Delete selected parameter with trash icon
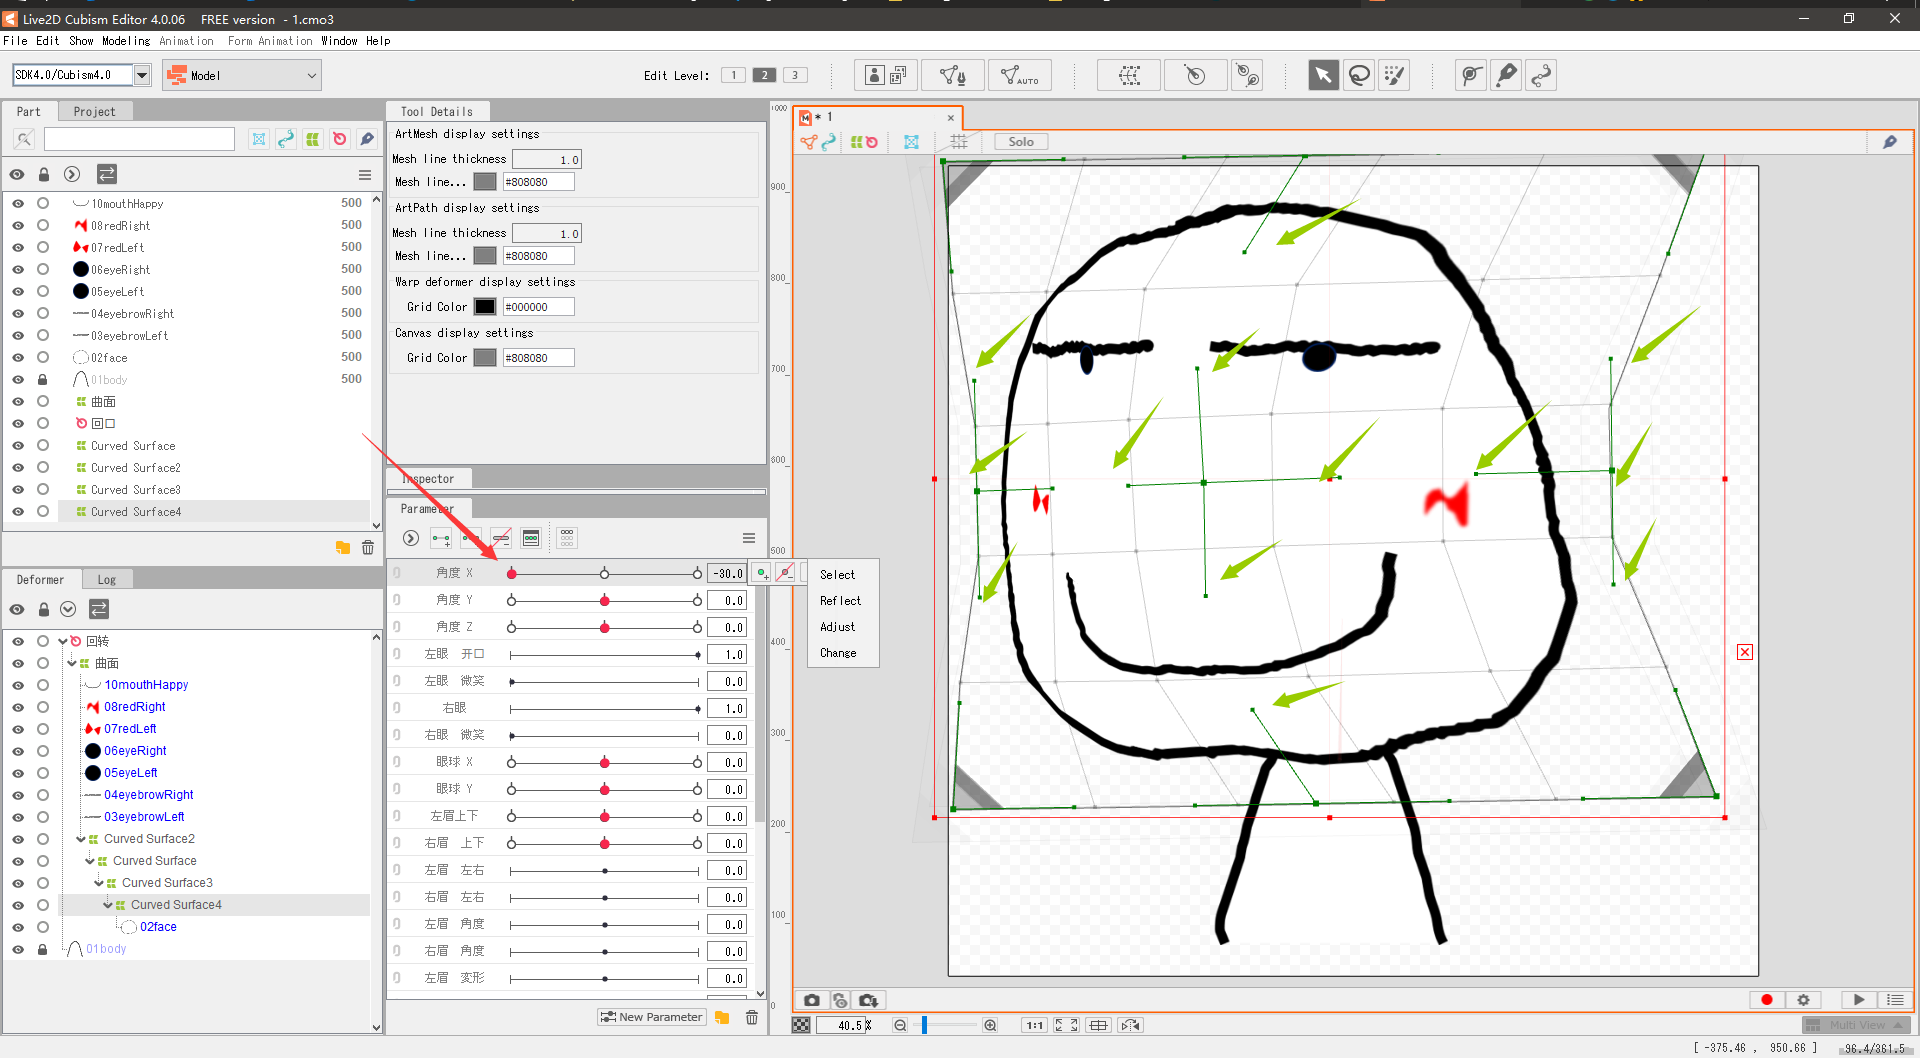The image size is (1920, 1058). 752,1017
